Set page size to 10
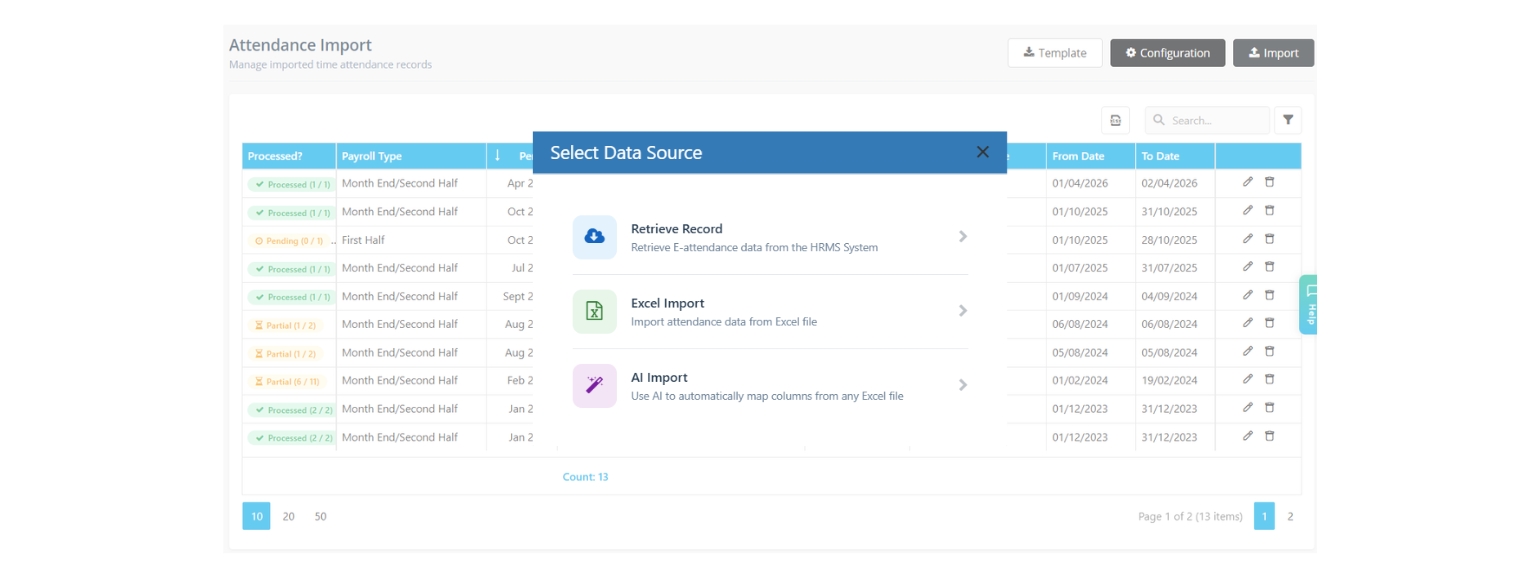1540x578 pixels. pos(256,516)
